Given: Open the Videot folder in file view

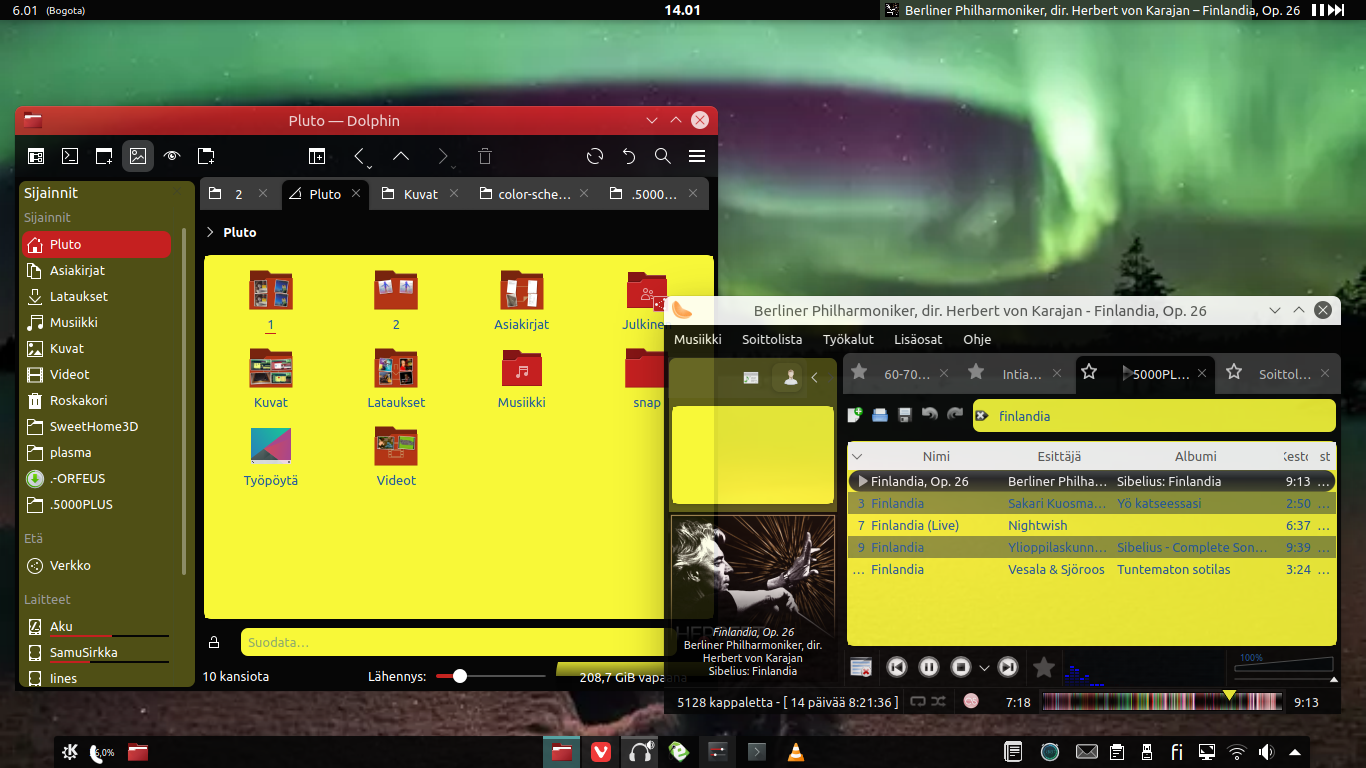Looking at the screenshot, I should click(x=396, y=446).
